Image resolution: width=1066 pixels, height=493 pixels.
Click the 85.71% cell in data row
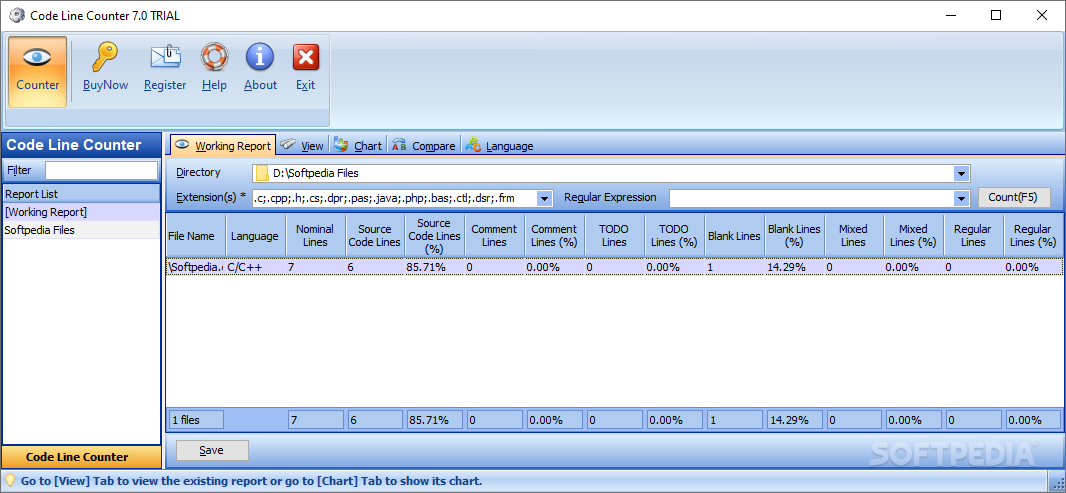coord(435,267)
